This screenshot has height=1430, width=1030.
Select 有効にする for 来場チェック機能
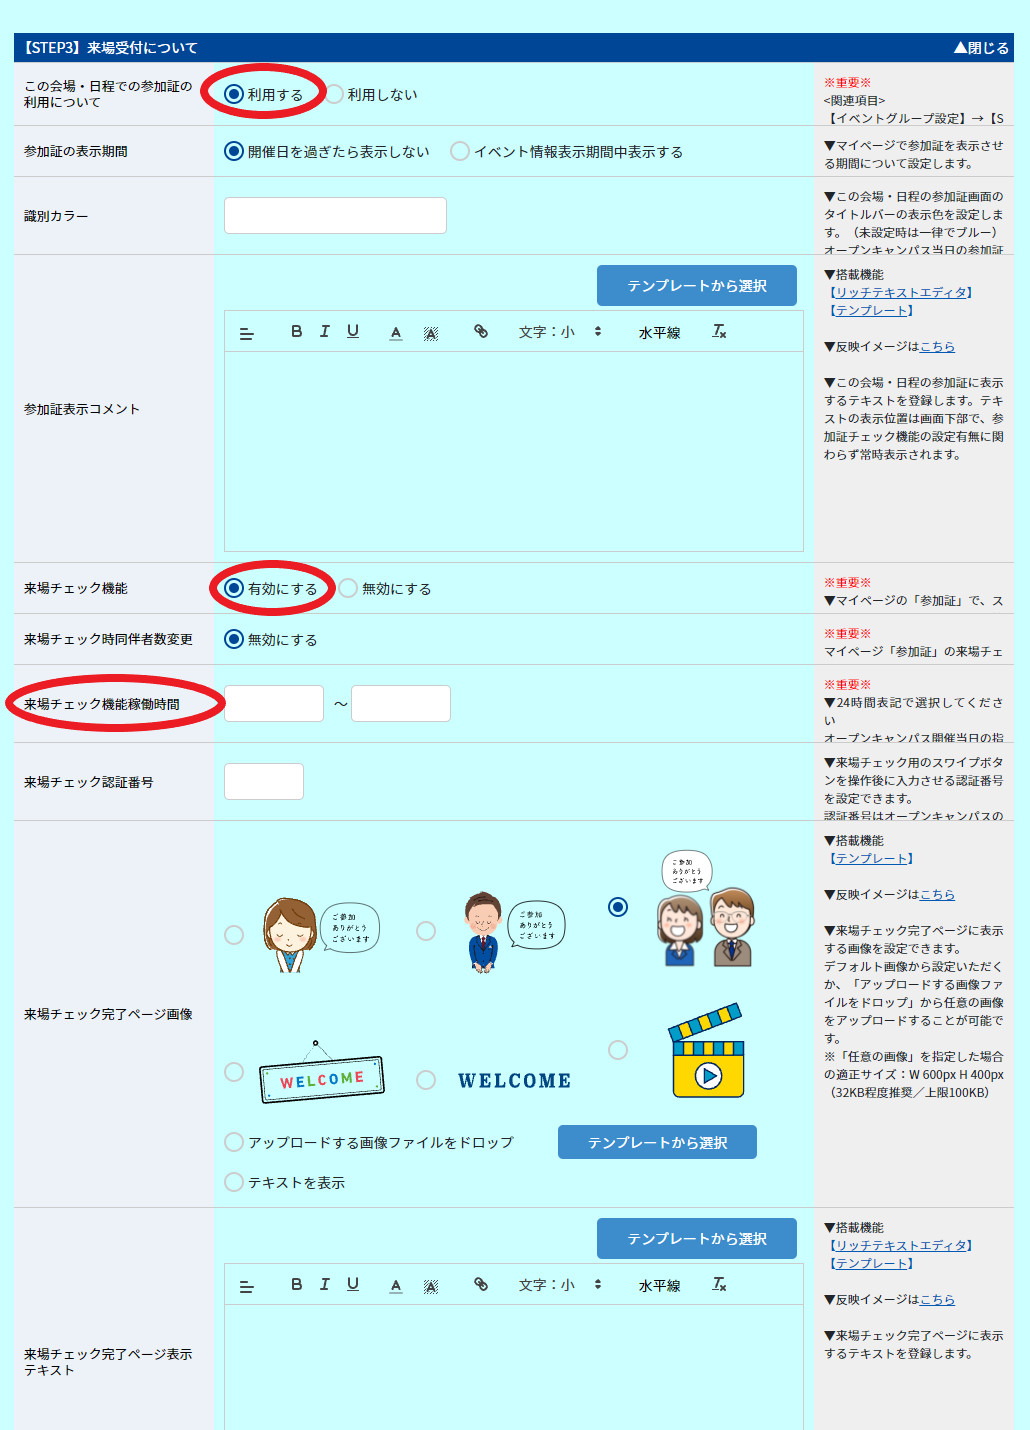point(234,588)
